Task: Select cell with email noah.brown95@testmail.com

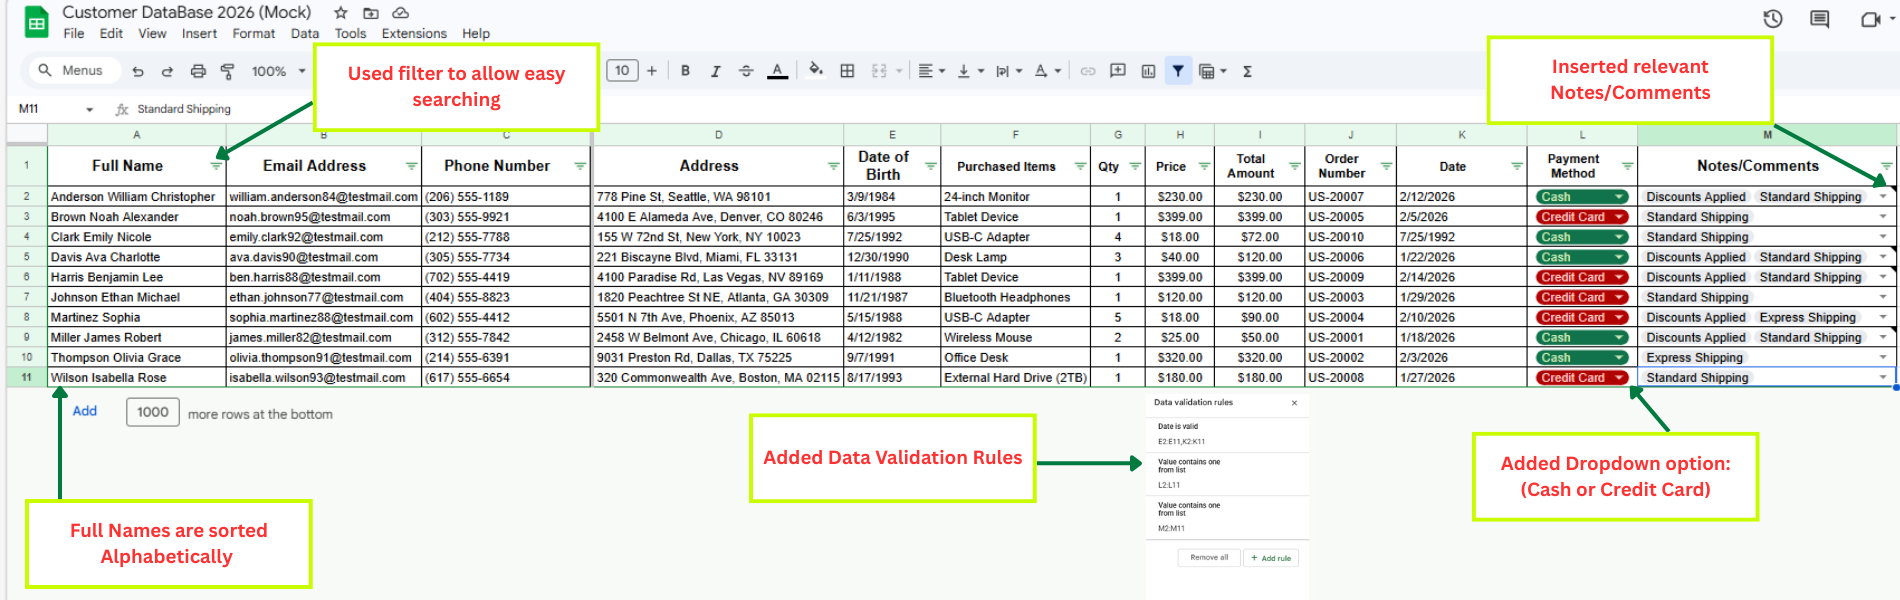Action: pyautogui.click(x=324, y=217)
